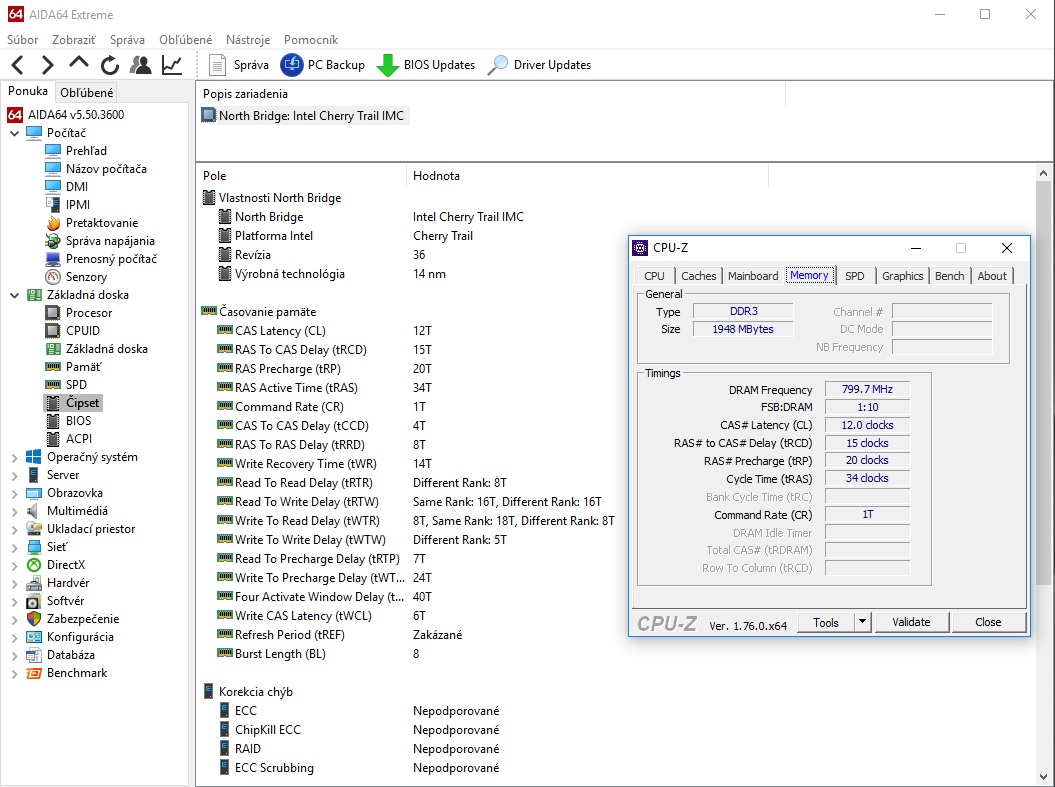Go forward with the right arrow toolbar icon
1055x787 pixels.
tap(47, 65)
